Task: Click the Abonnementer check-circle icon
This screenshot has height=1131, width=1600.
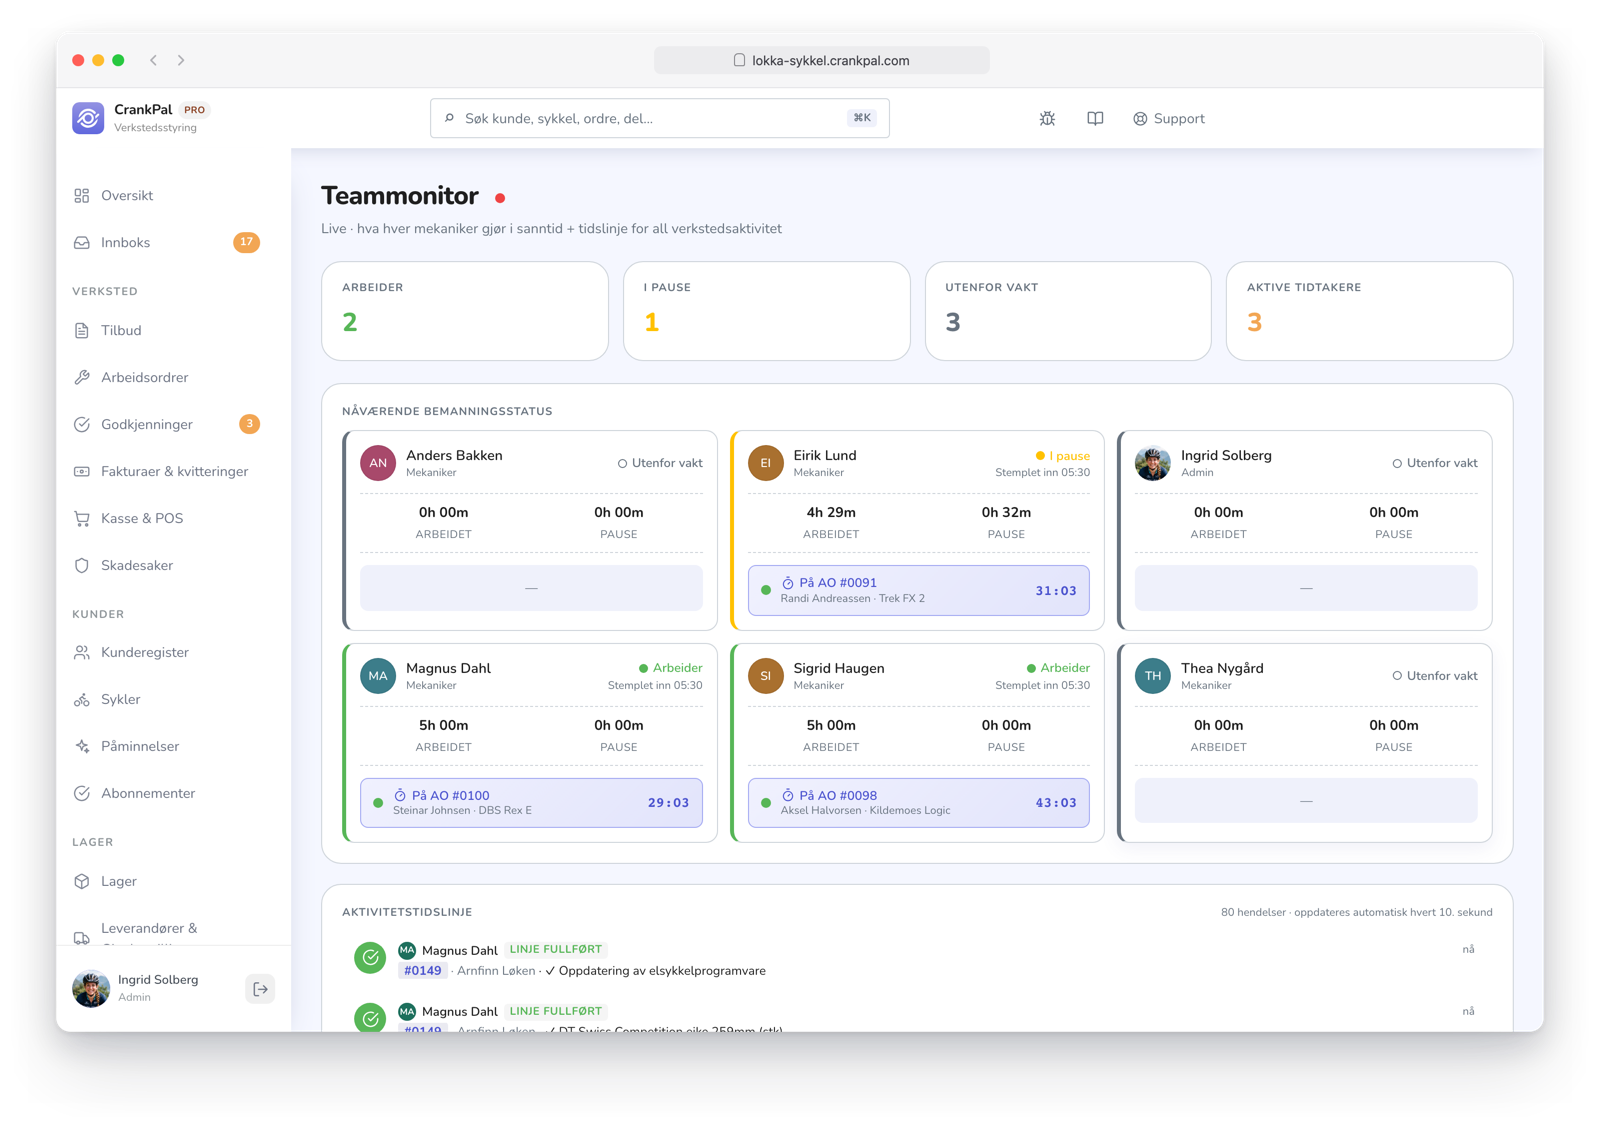Action: [82, 794]
